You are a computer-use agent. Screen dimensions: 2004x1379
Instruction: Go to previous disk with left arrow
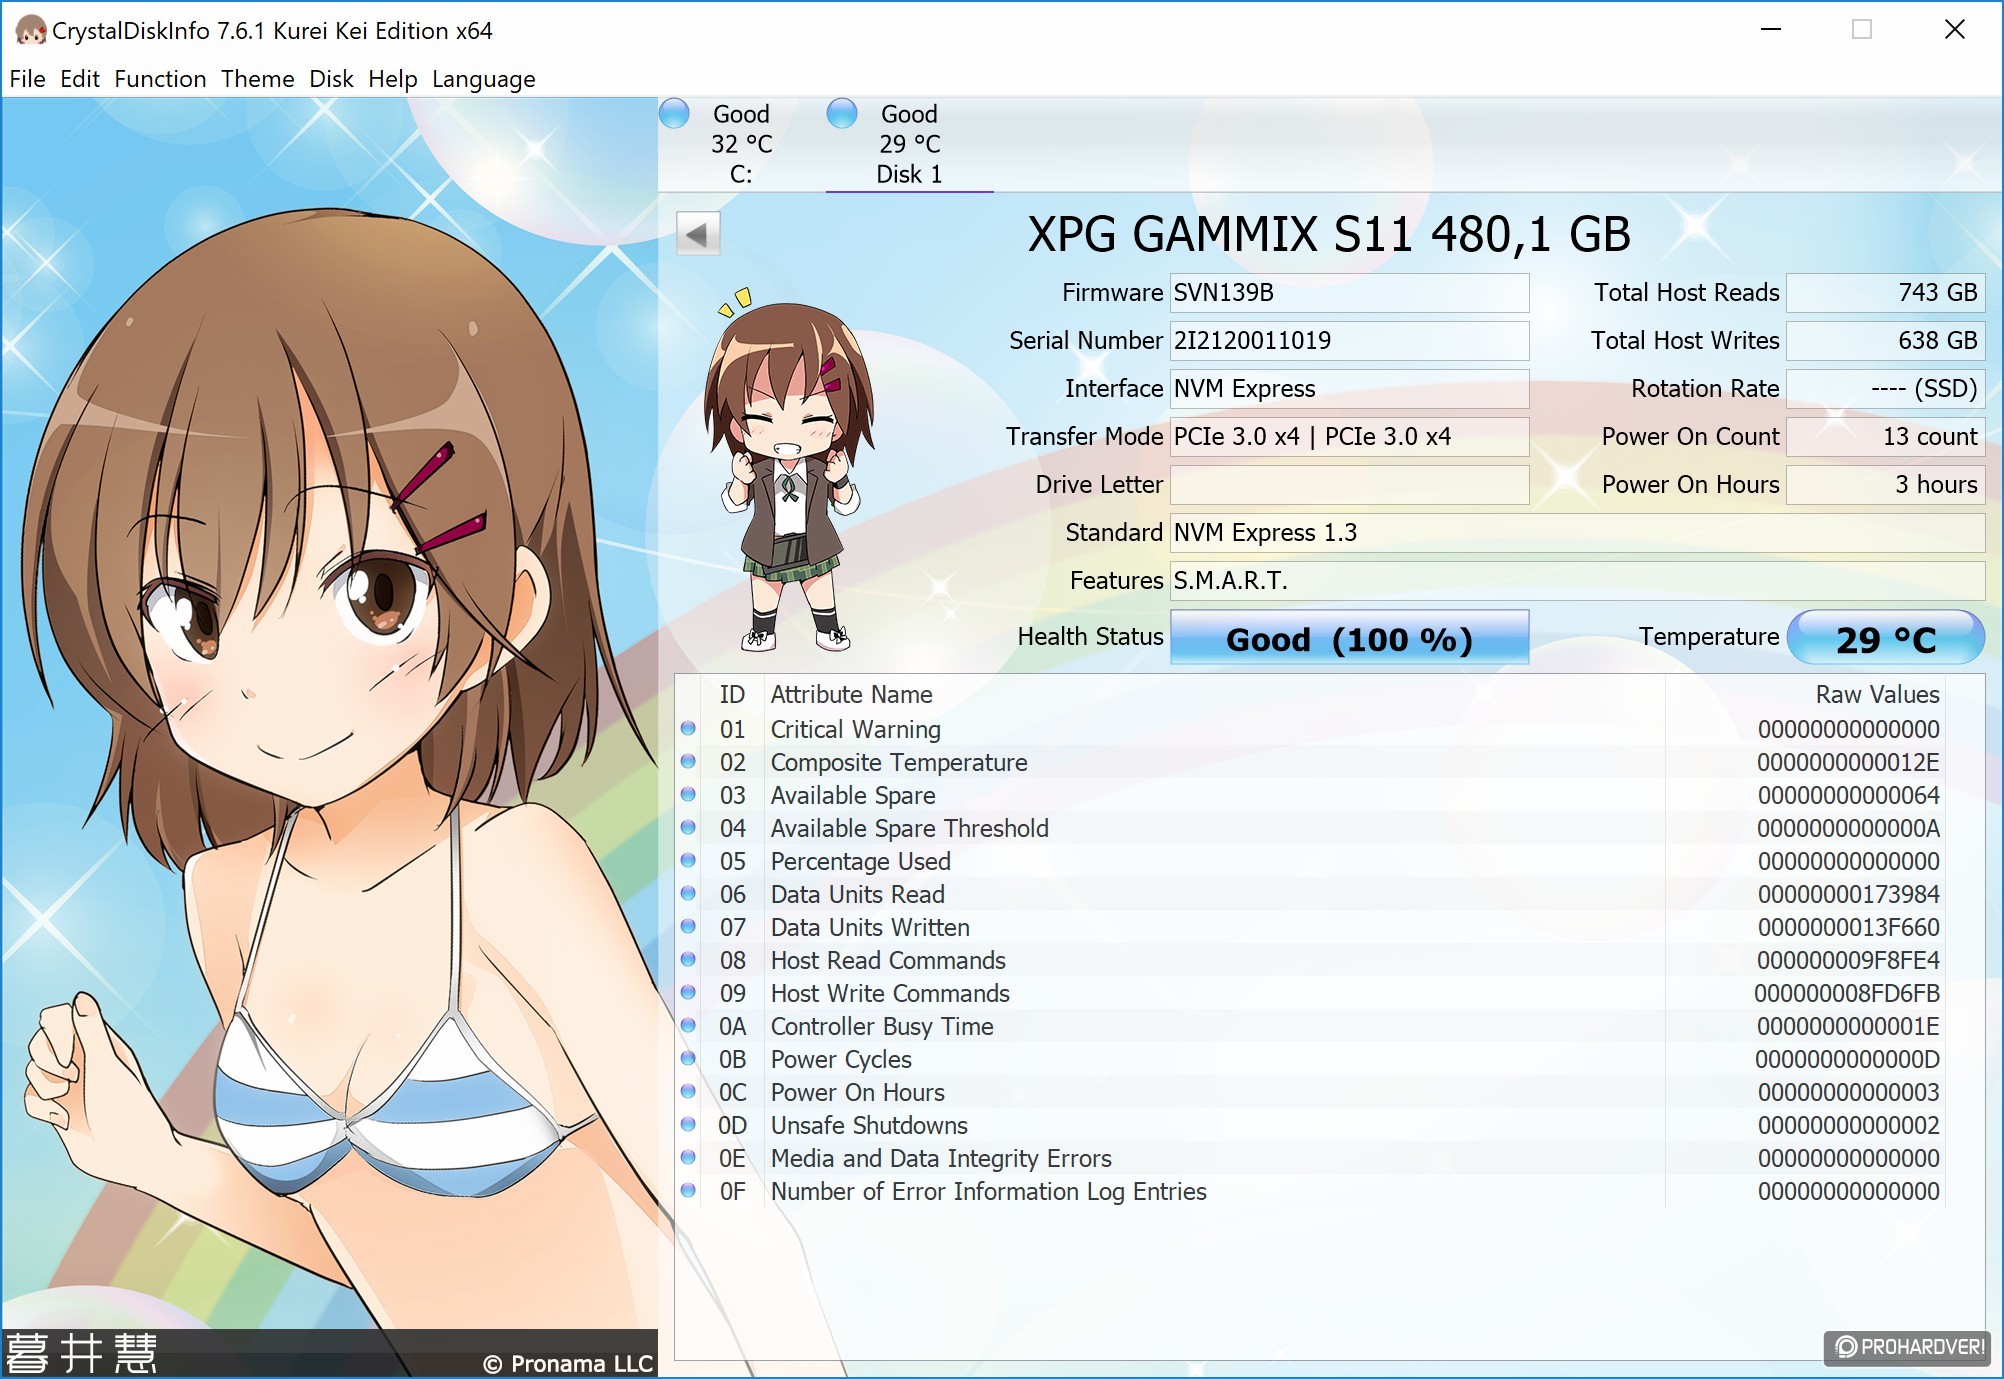698,234
